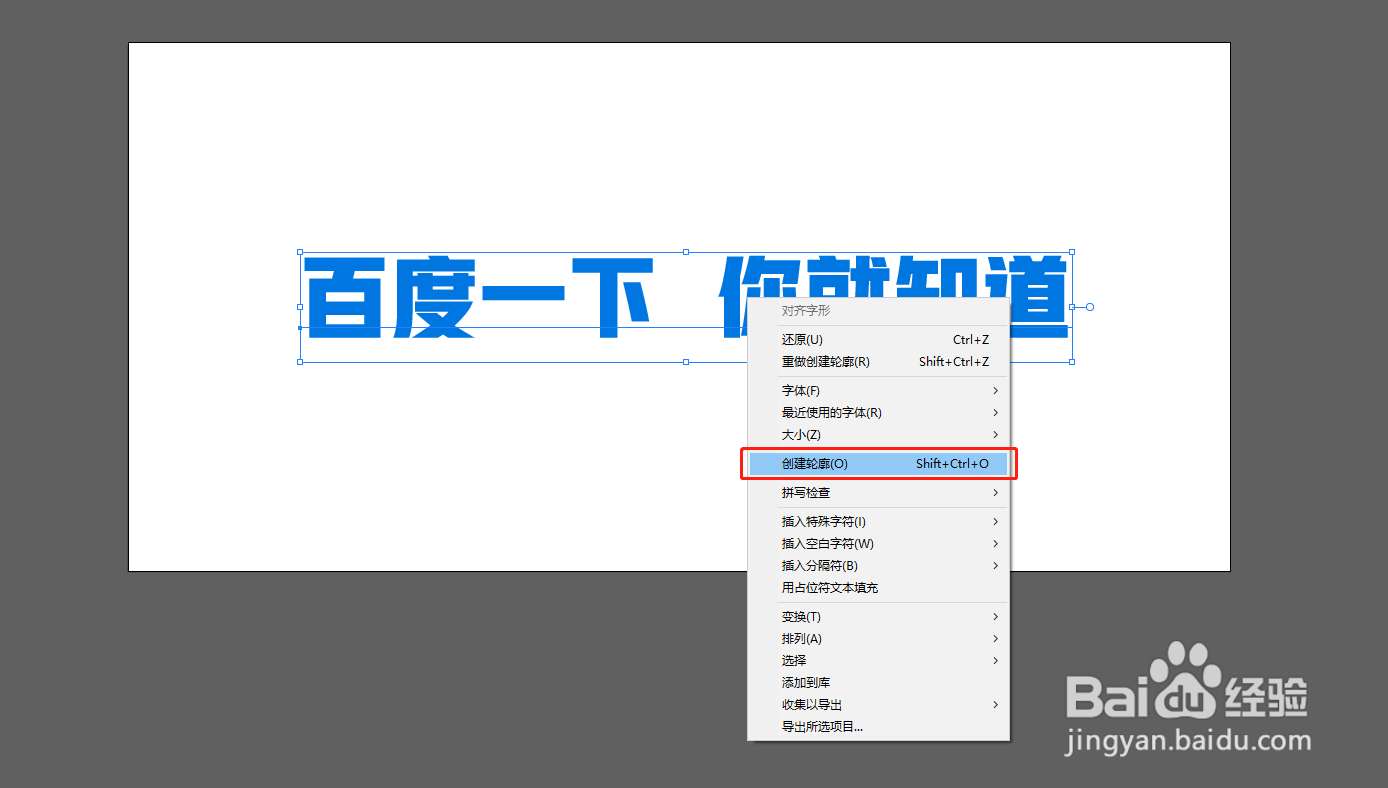The width and height of the screenshot is (1388, 788).
Task: Click 导出所选项目... menu entry
Action: click(x=879, y=727)
